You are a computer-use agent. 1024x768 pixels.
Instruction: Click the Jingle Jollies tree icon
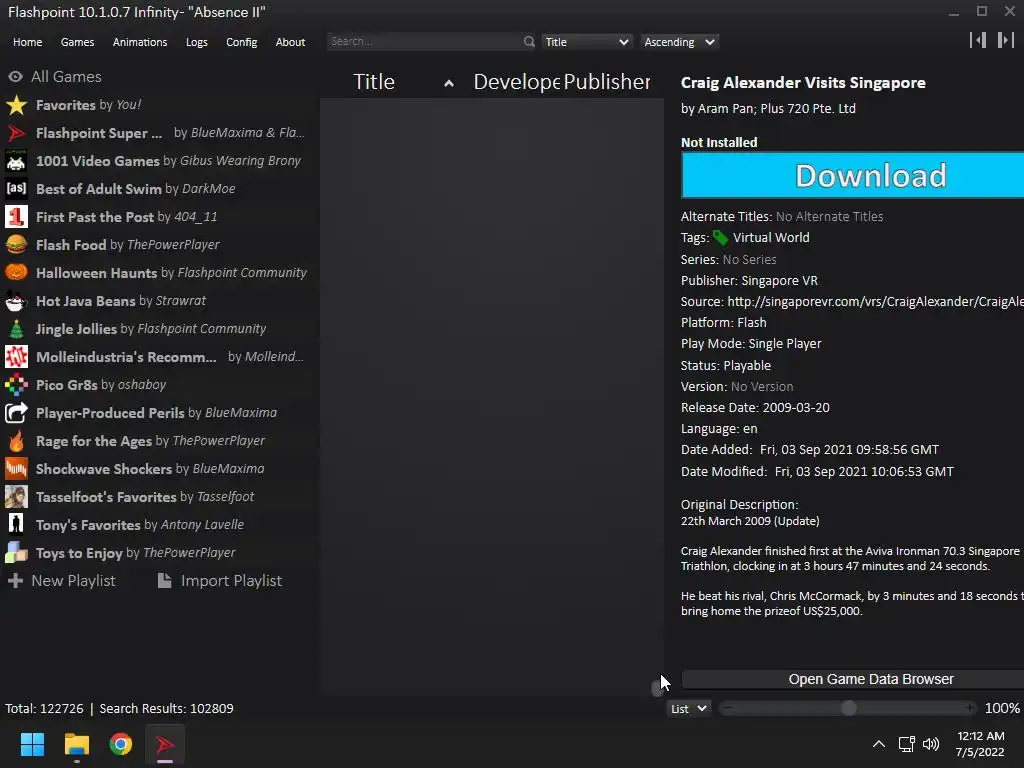pos(16,329)
